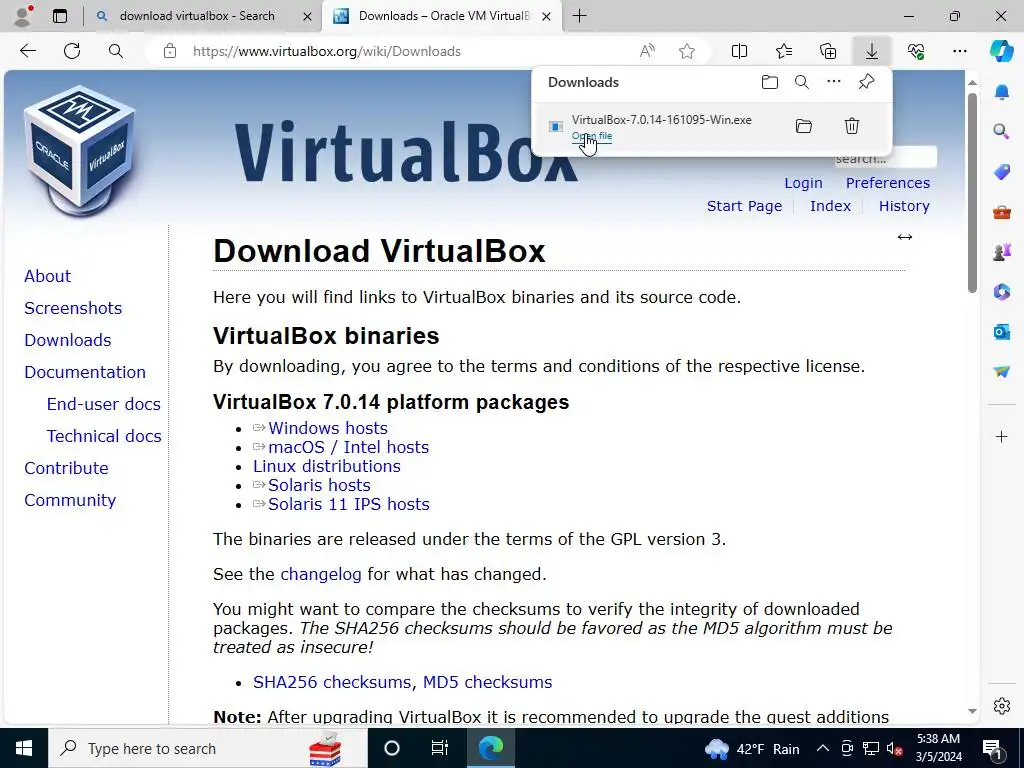1024x768 pixels.
Task: Open Browser essentials heart icon
Action: pos(916,51)
